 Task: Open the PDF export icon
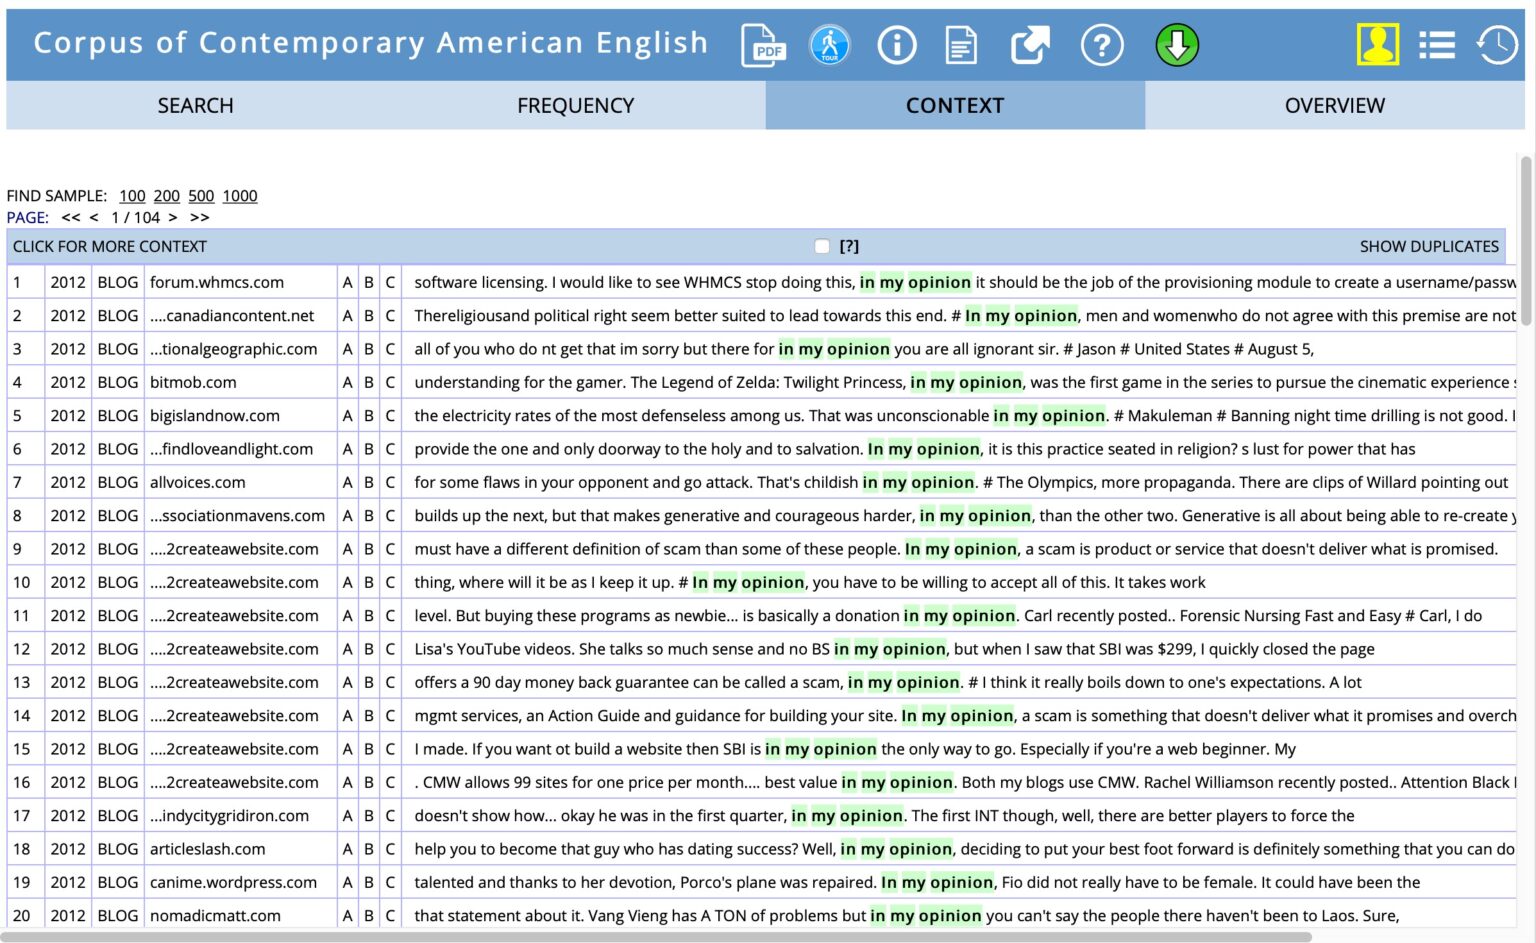point(763,45)
